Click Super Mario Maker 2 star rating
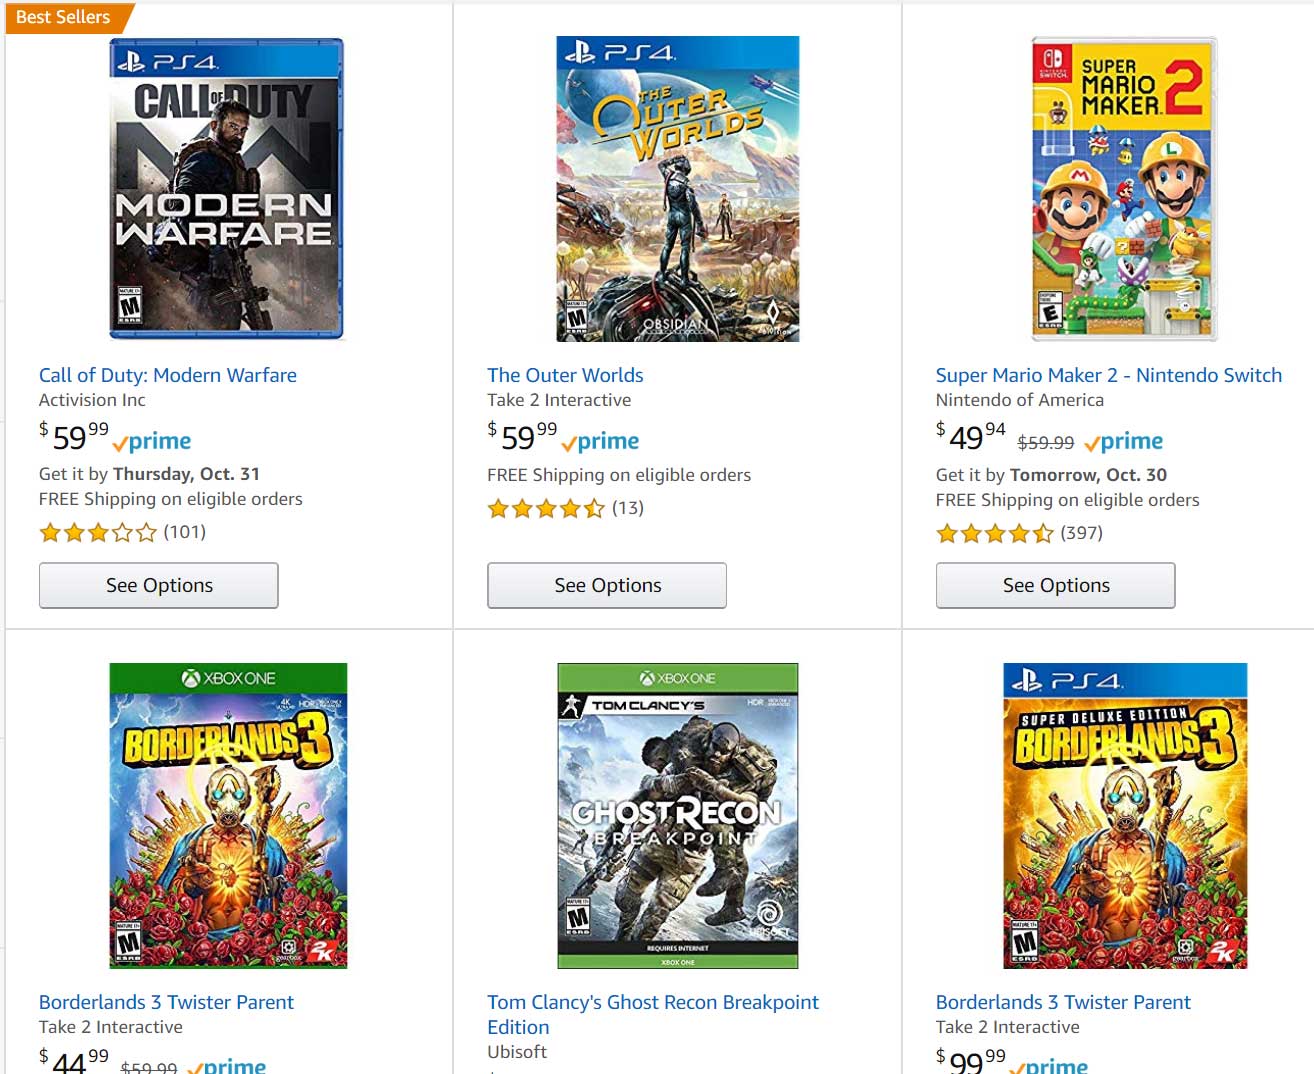This screenshot has width=1314, height=1074. point(994,533)
